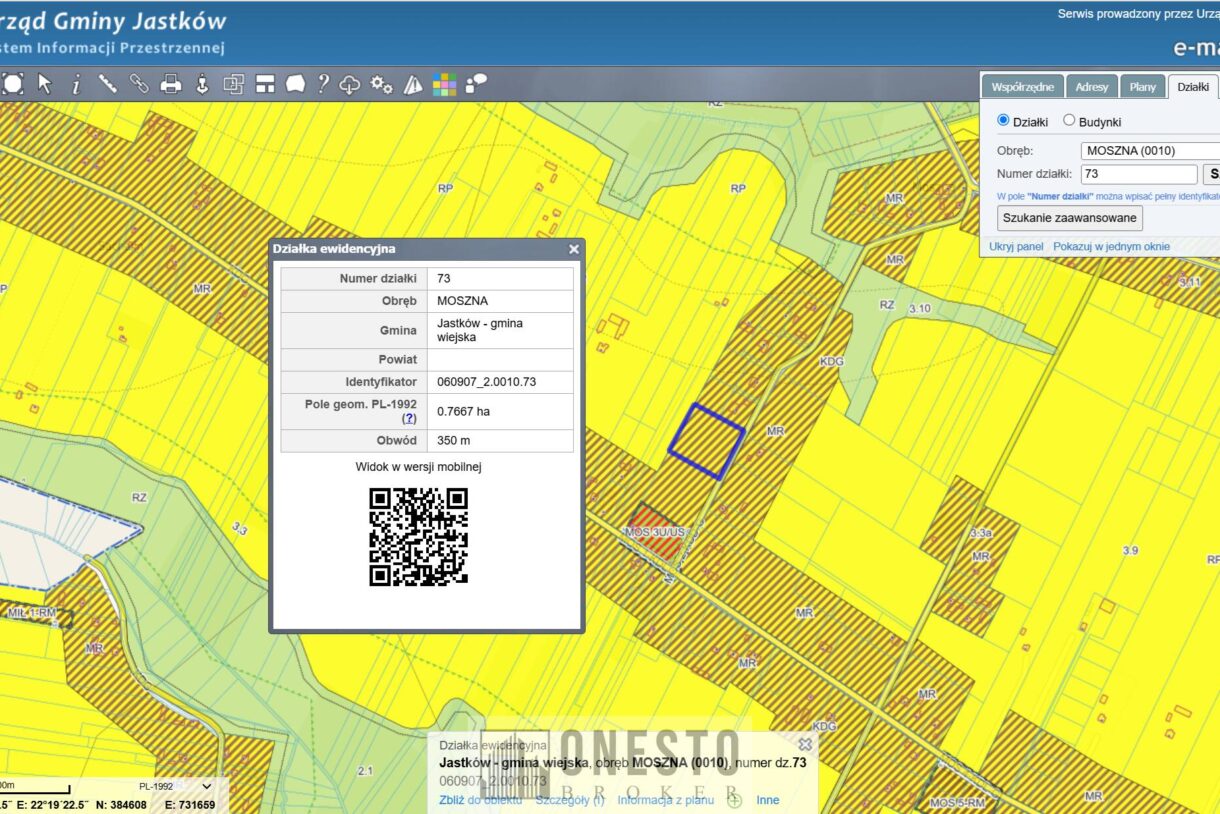Viewport: 1220px width, 814px height.
Task: Click the Numer działki input field
Action: [1138, 174]
